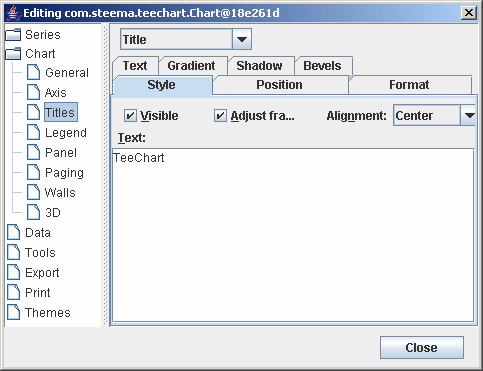Open the Alignment dropdown arrow

tap(468, 116)
